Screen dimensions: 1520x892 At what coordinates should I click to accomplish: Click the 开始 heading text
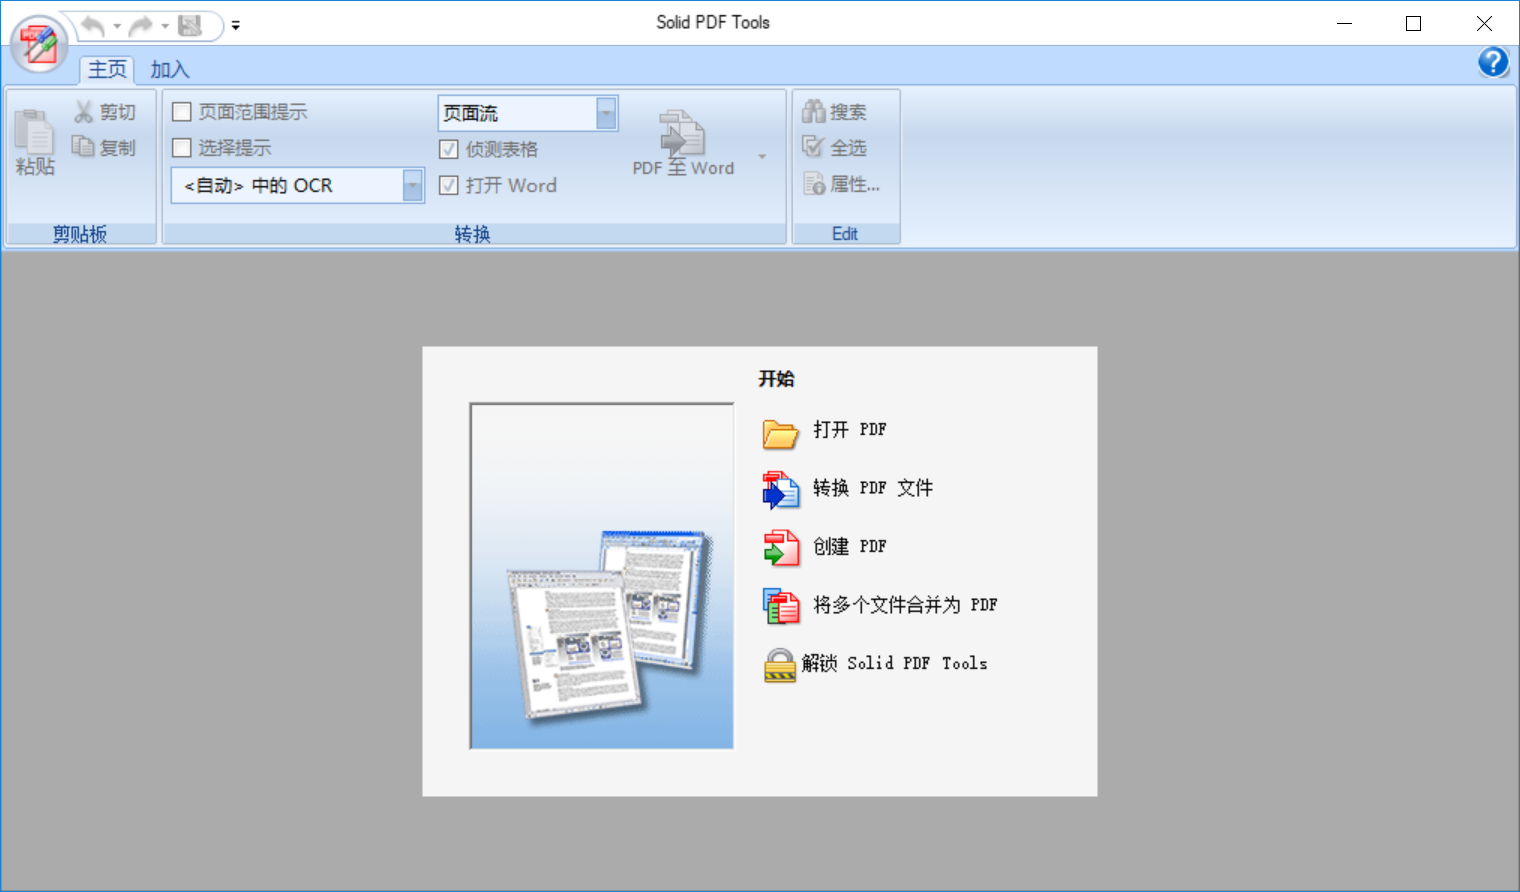(776, 378)
